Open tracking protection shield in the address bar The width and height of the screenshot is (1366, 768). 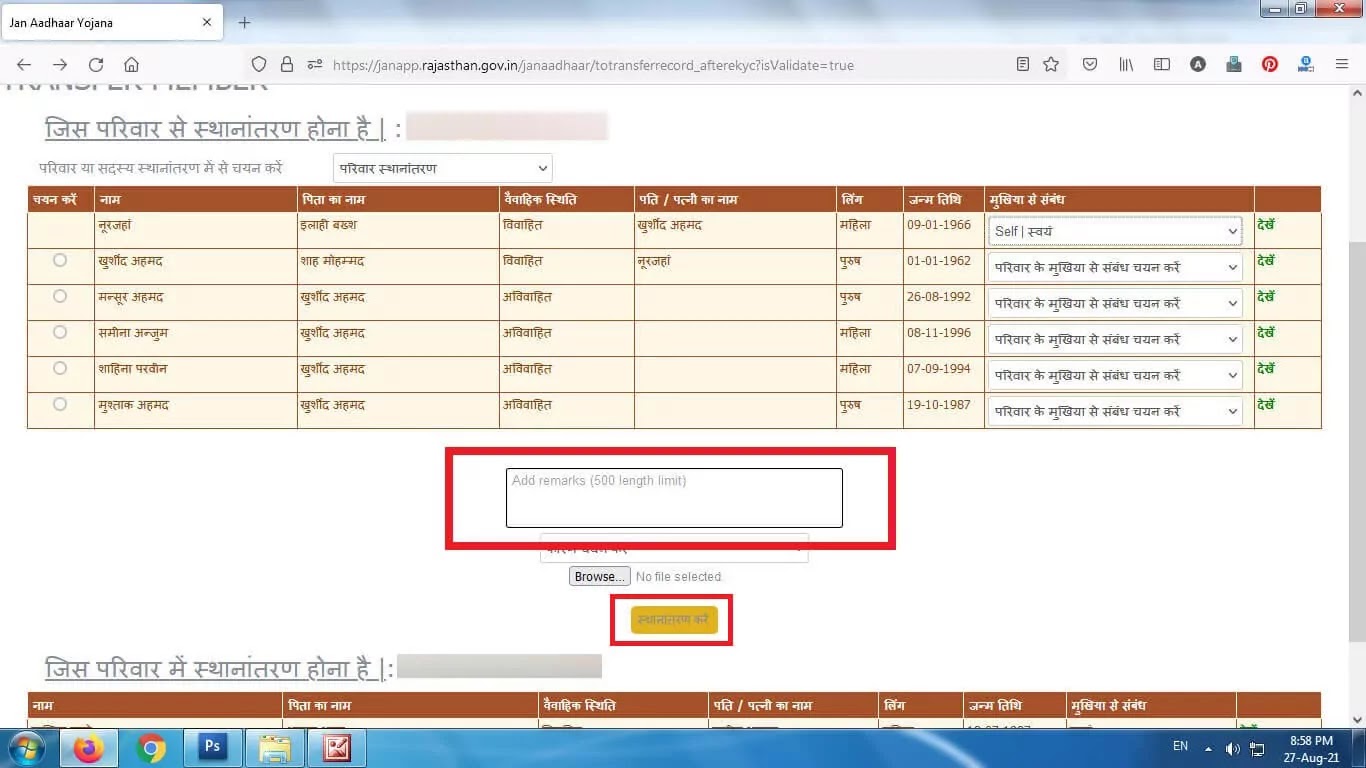point(259,65)
